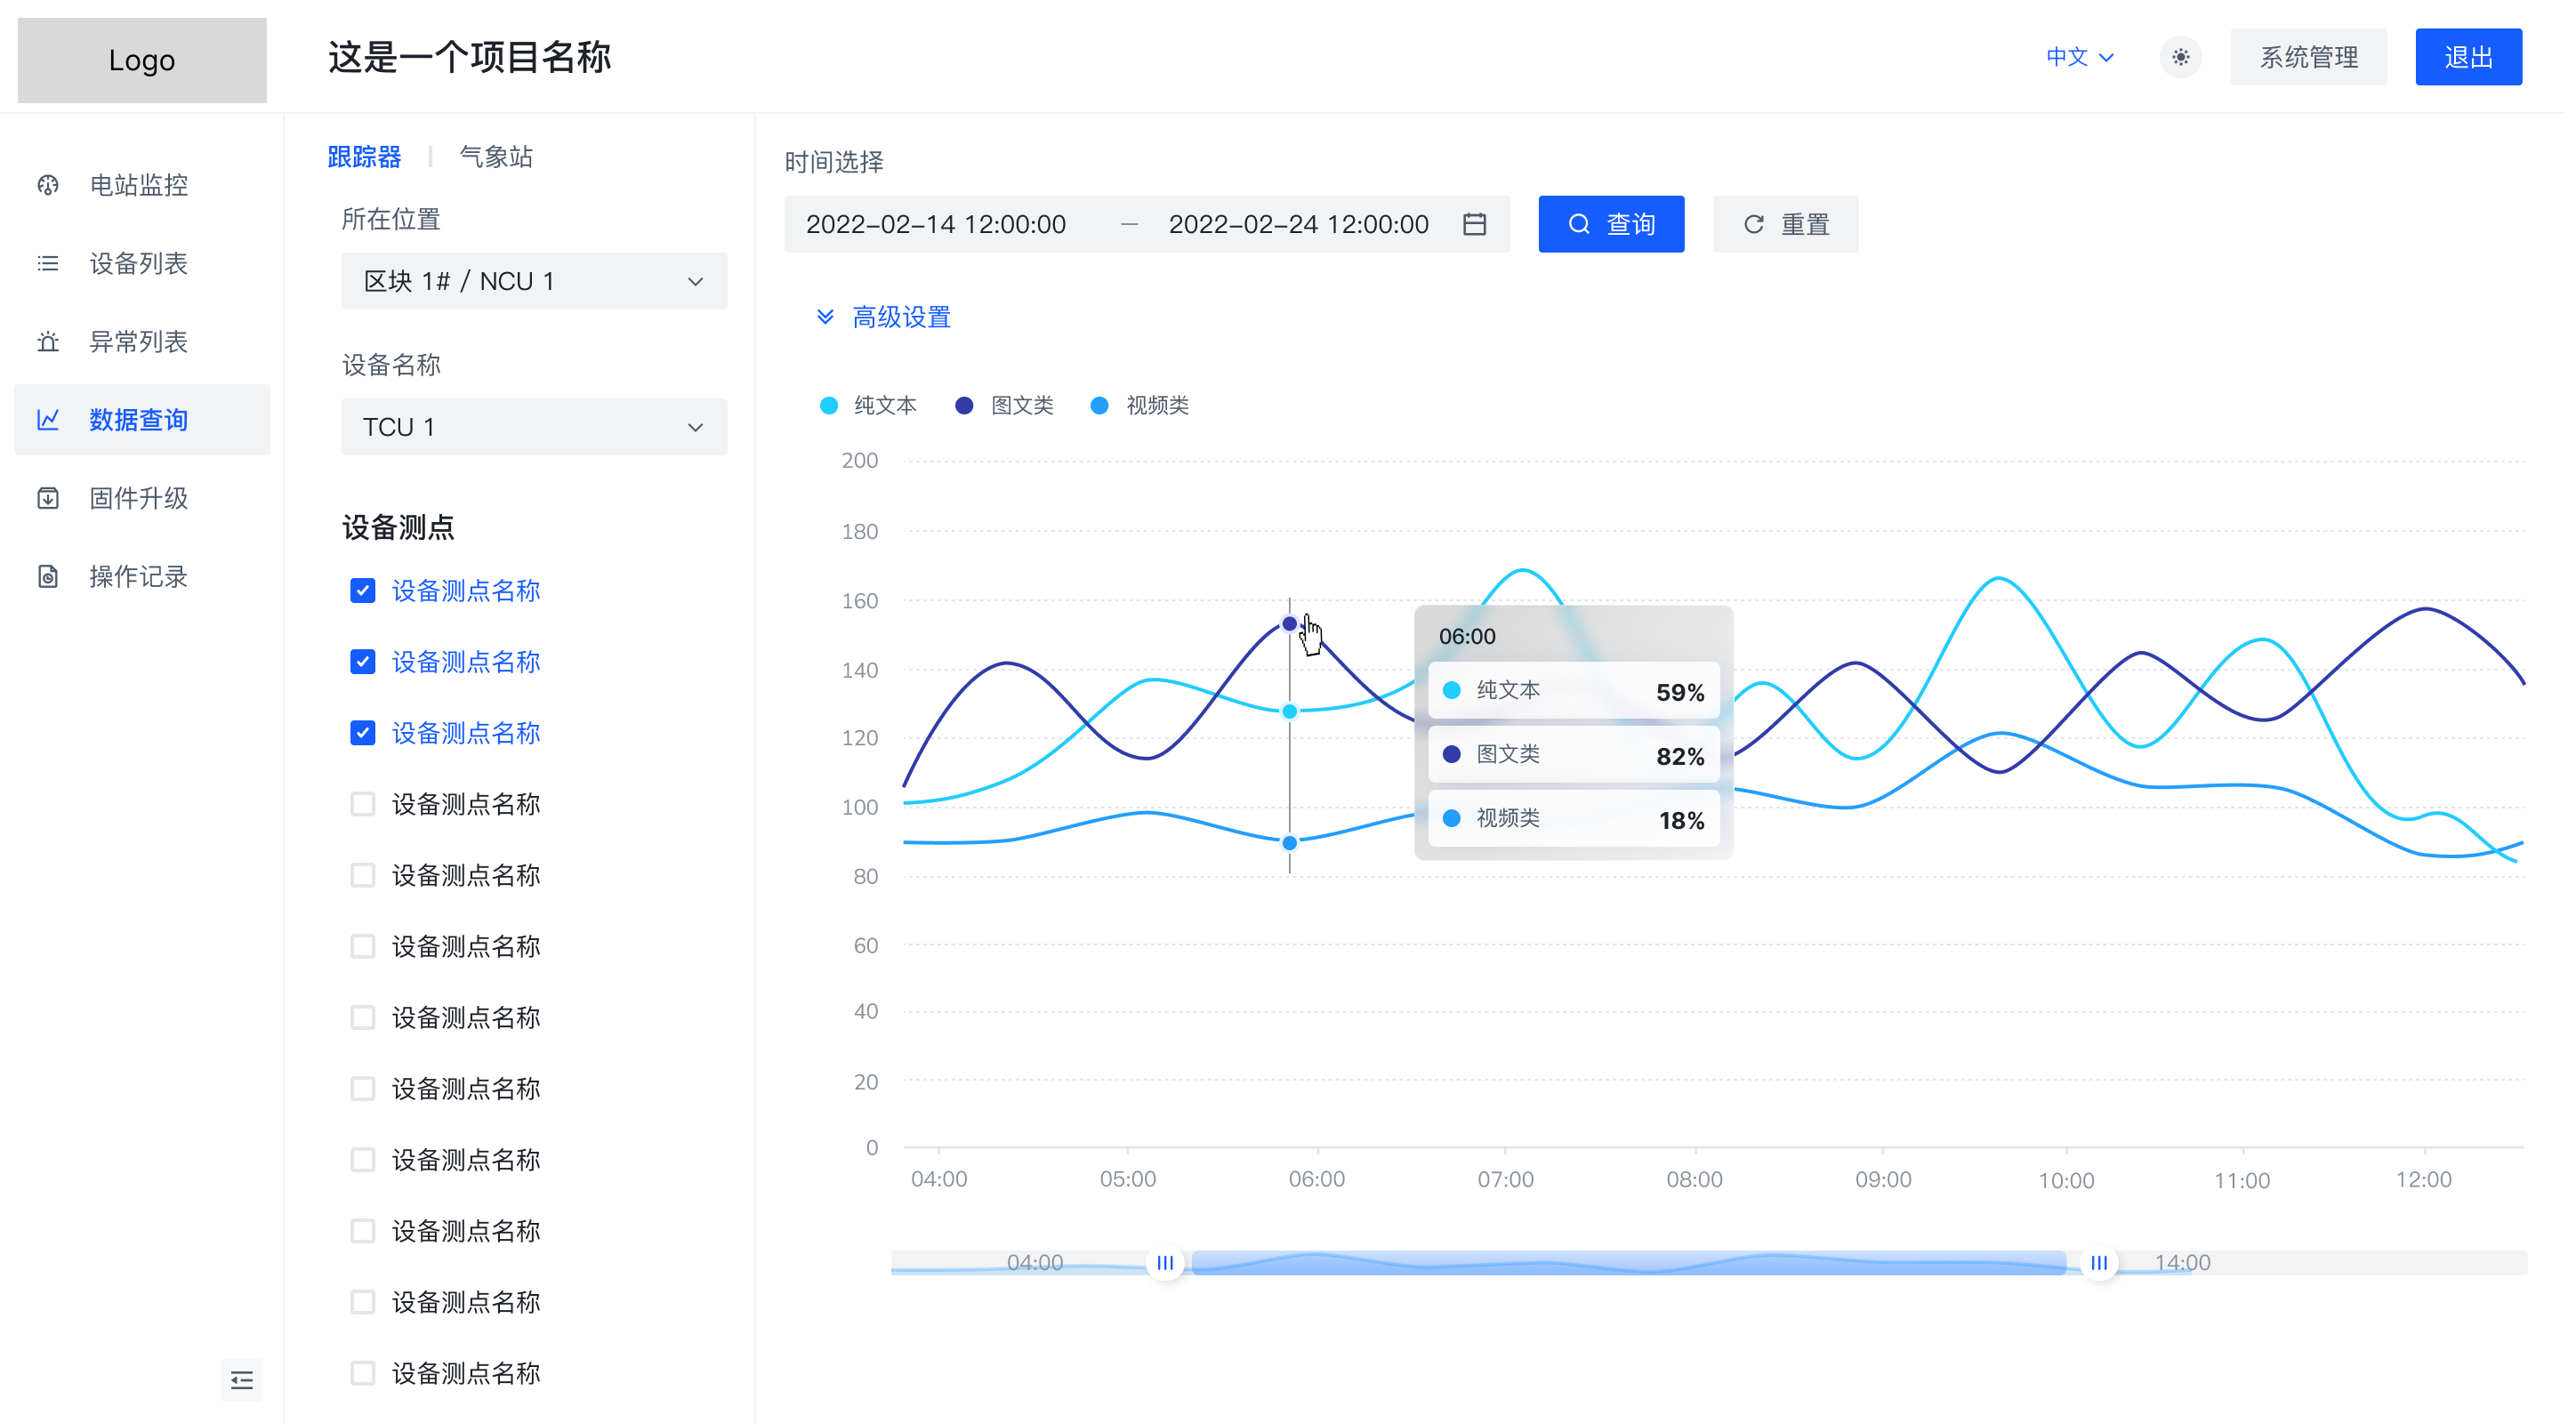
Task: Check the seventh 设备测点名称 checkbox
Action: tap(363, 1017)
